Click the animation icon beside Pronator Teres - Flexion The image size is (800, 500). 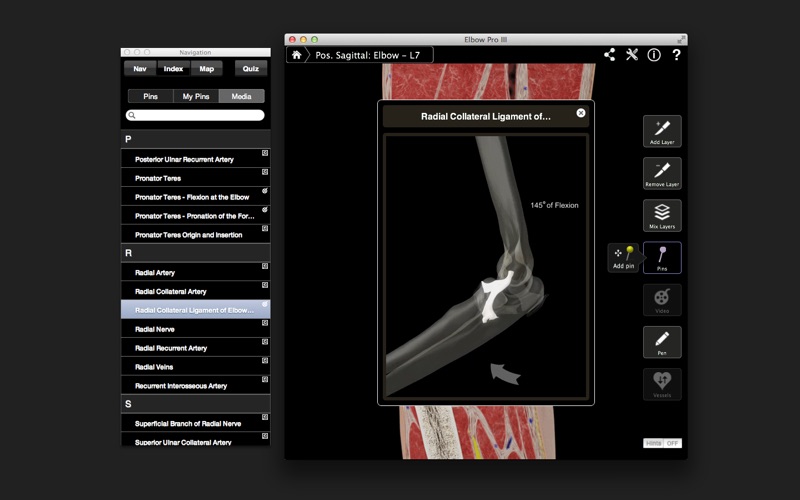pyautogui.click(x=265, y=191)
